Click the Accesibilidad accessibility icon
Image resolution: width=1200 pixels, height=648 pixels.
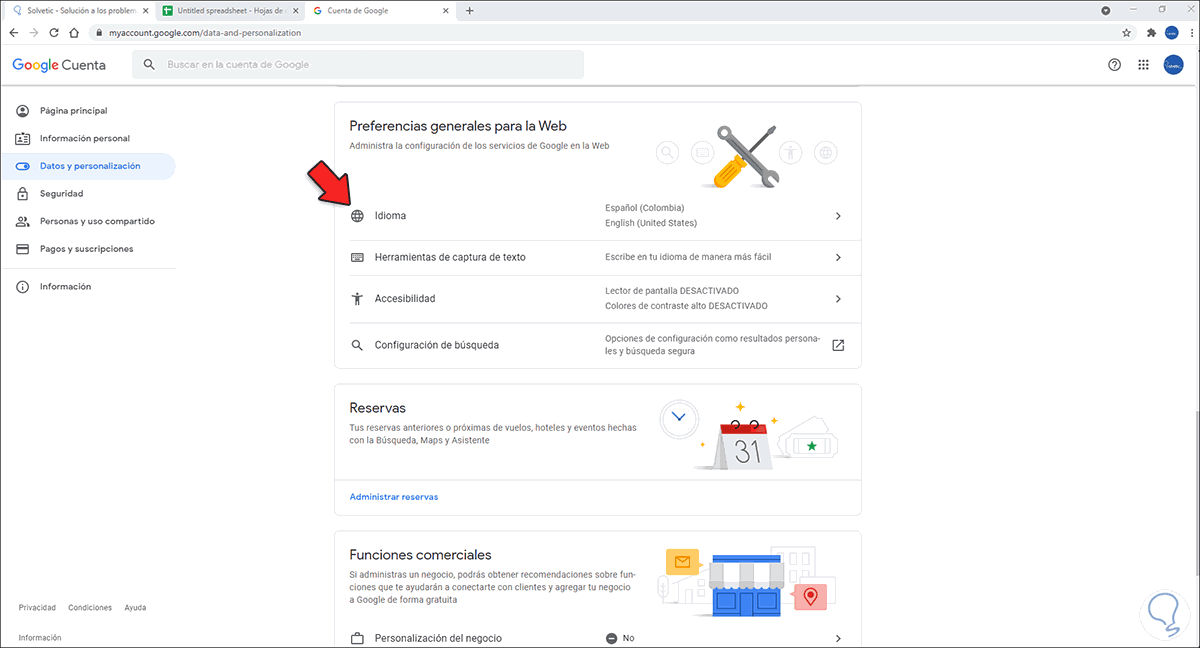click(357, 298)
